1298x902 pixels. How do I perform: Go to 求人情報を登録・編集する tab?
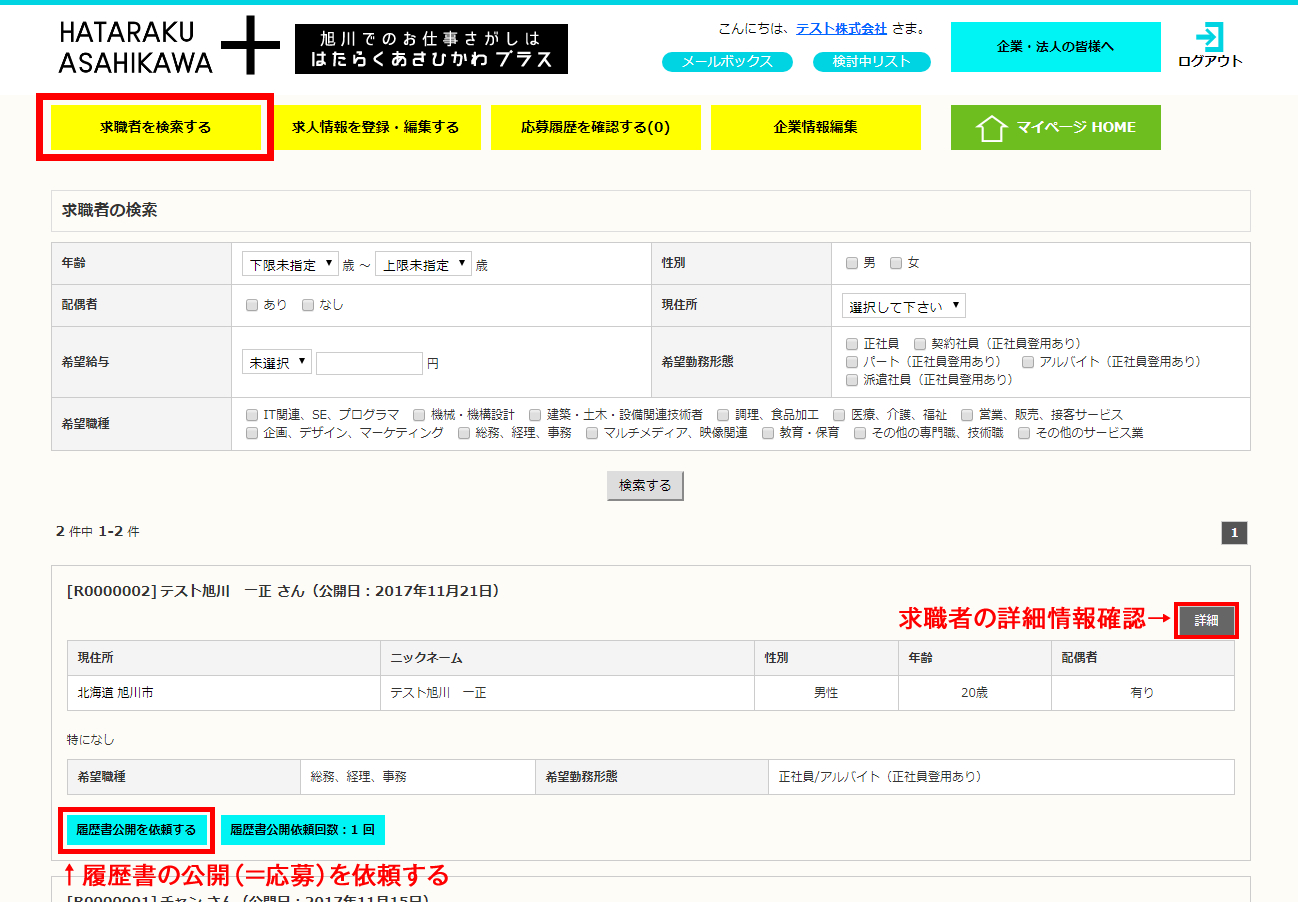375,127
